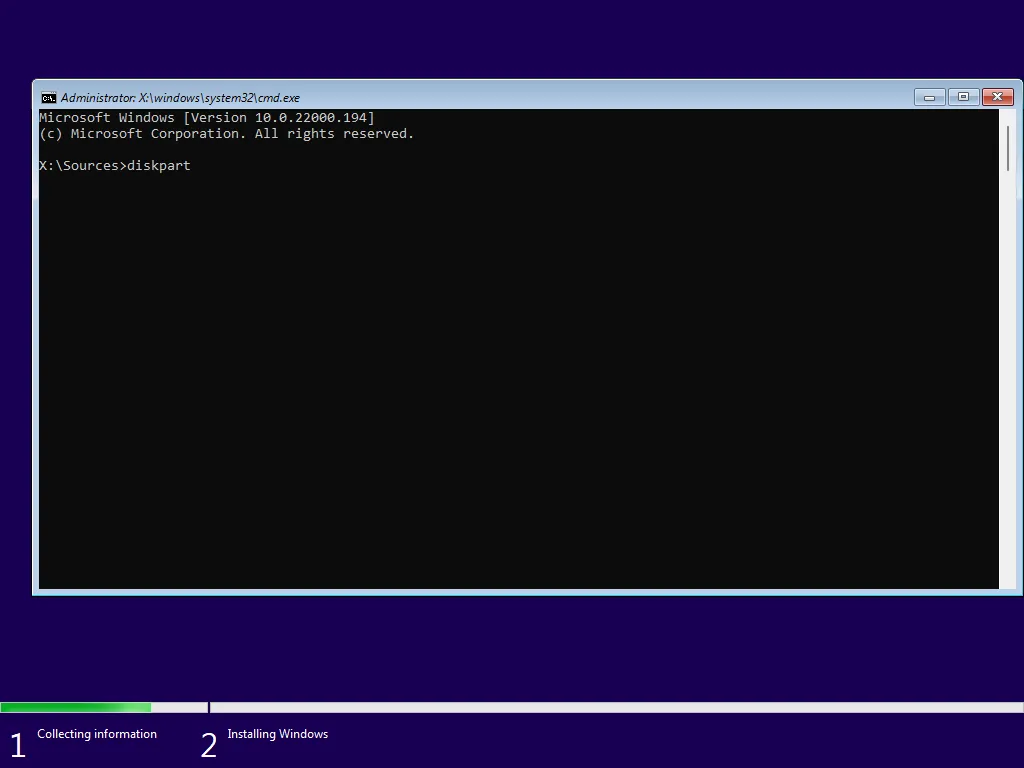This screenshot has height=768, width=1024.
Task: Click the green Collecting information progress bar
Action: click(75, 707)
